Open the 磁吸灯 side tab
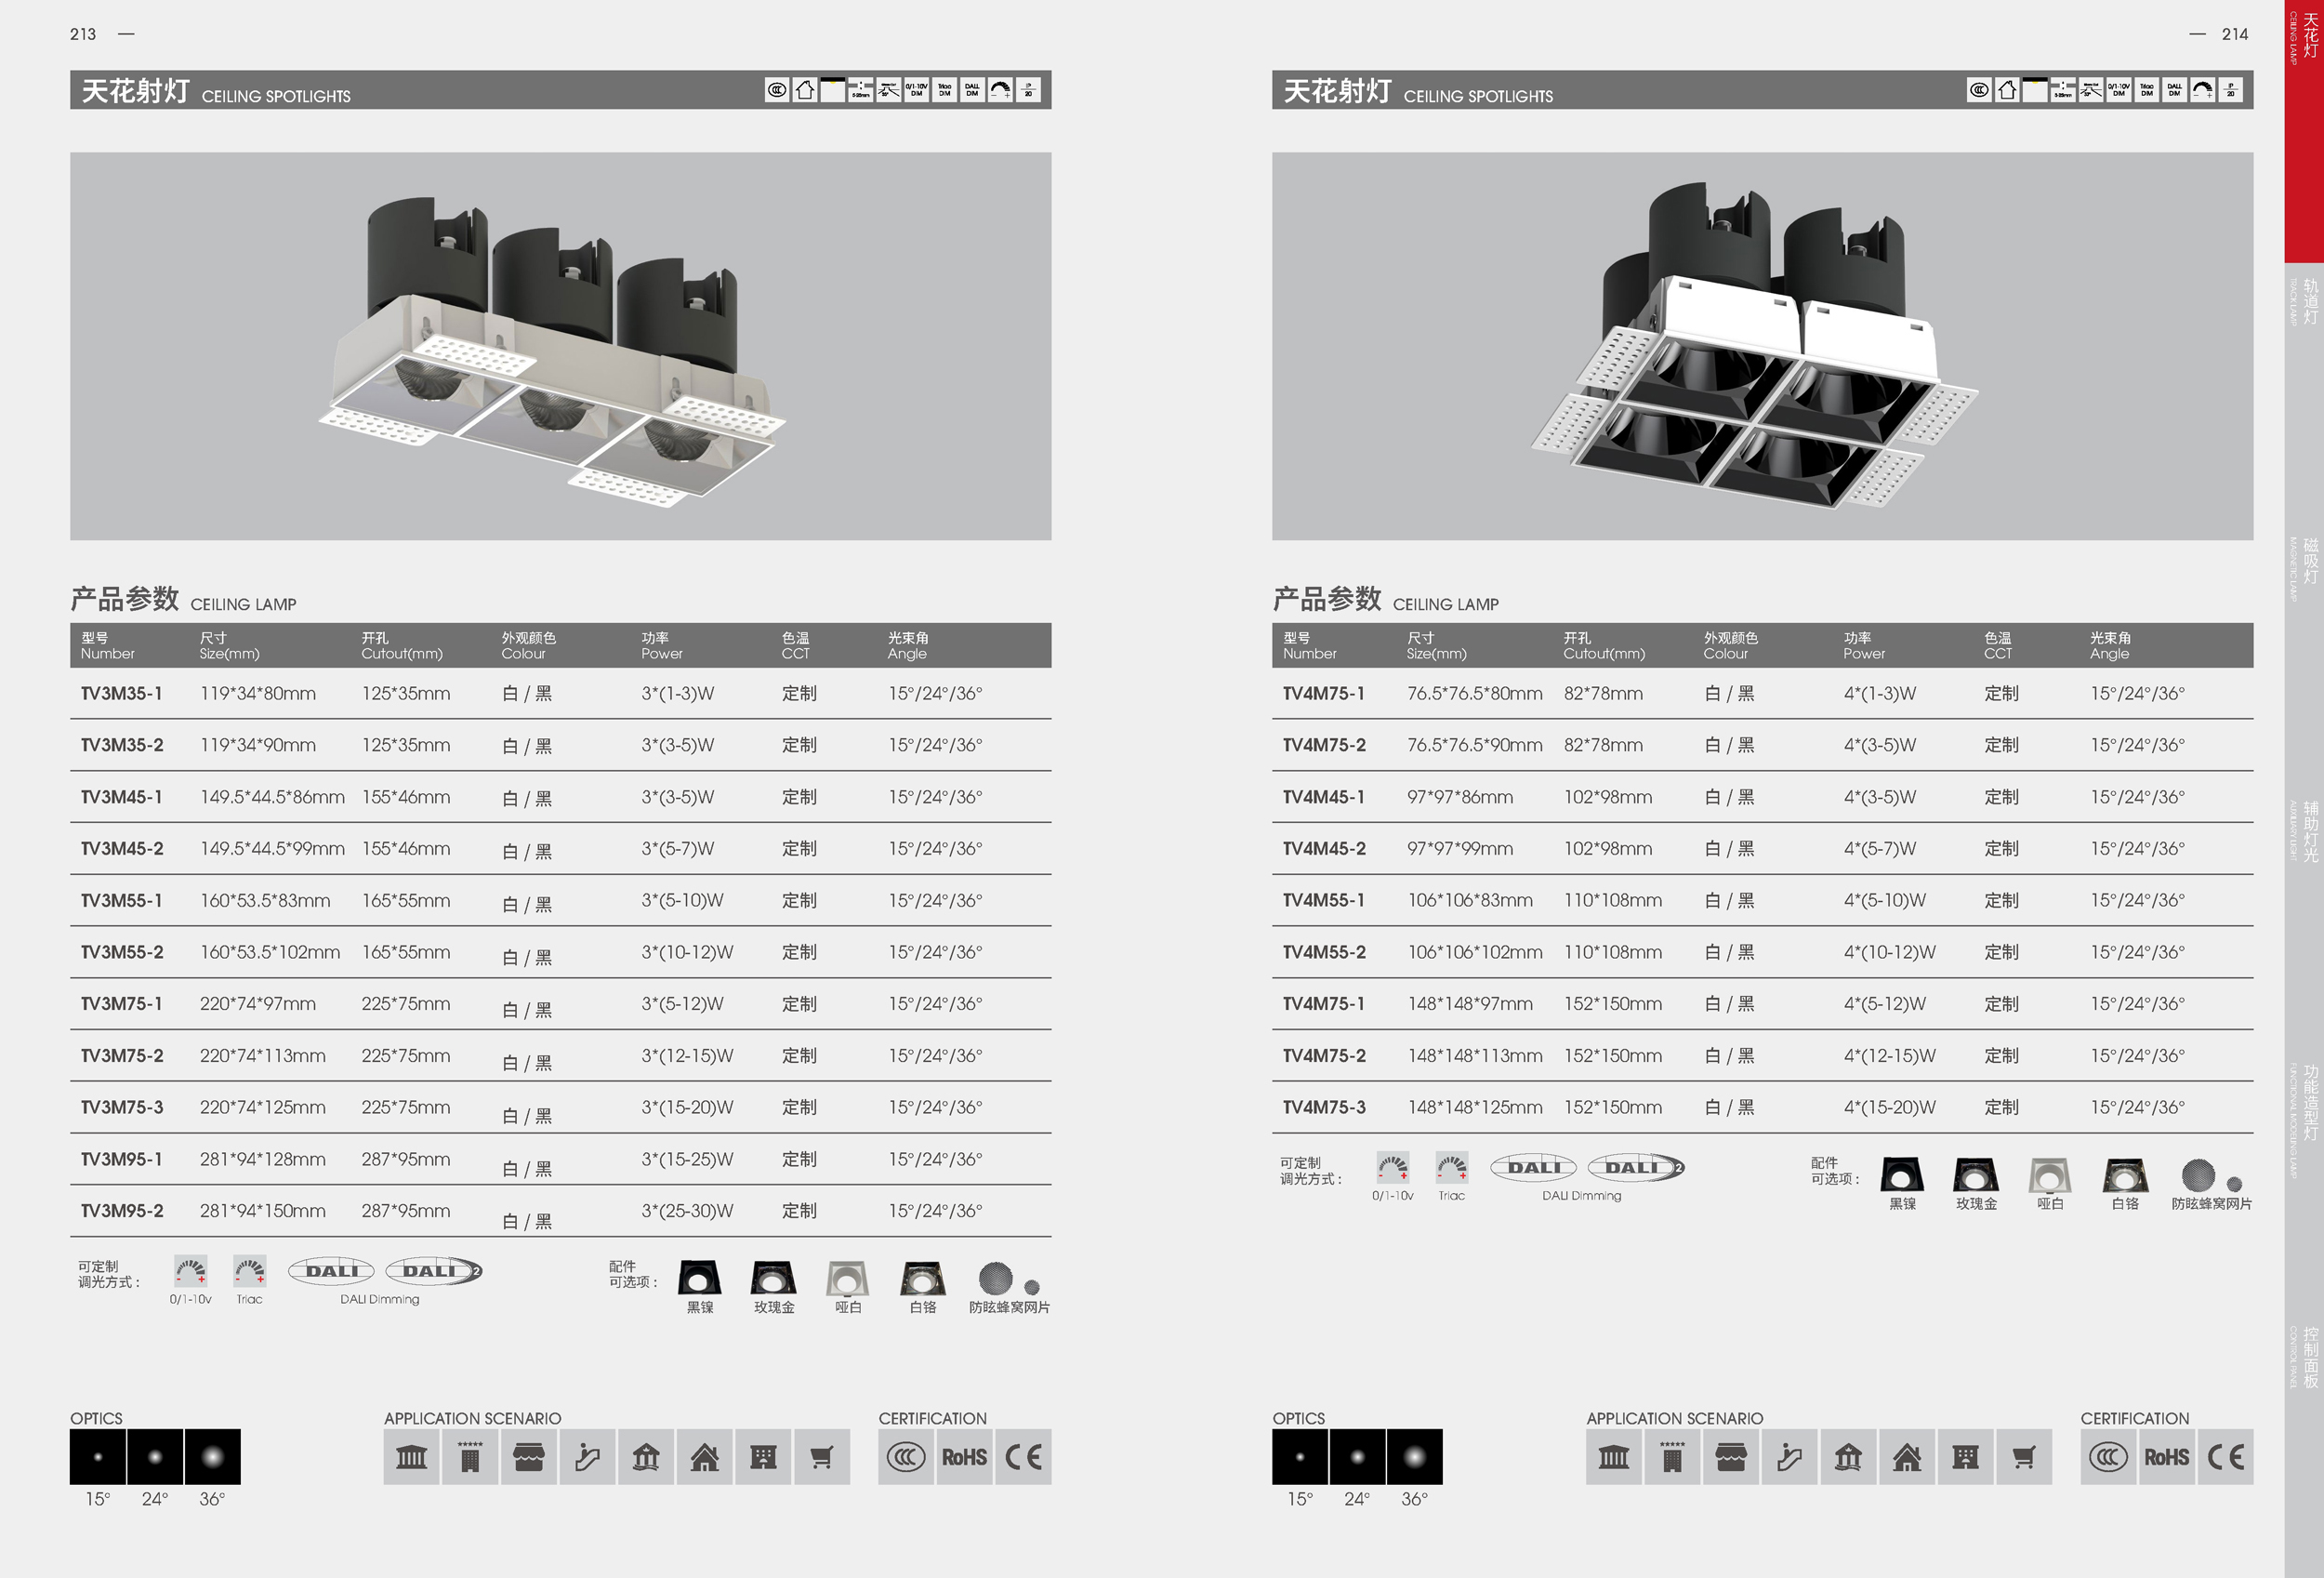This screenshot has width=2324, height=1578. (x=2309, y=561)
